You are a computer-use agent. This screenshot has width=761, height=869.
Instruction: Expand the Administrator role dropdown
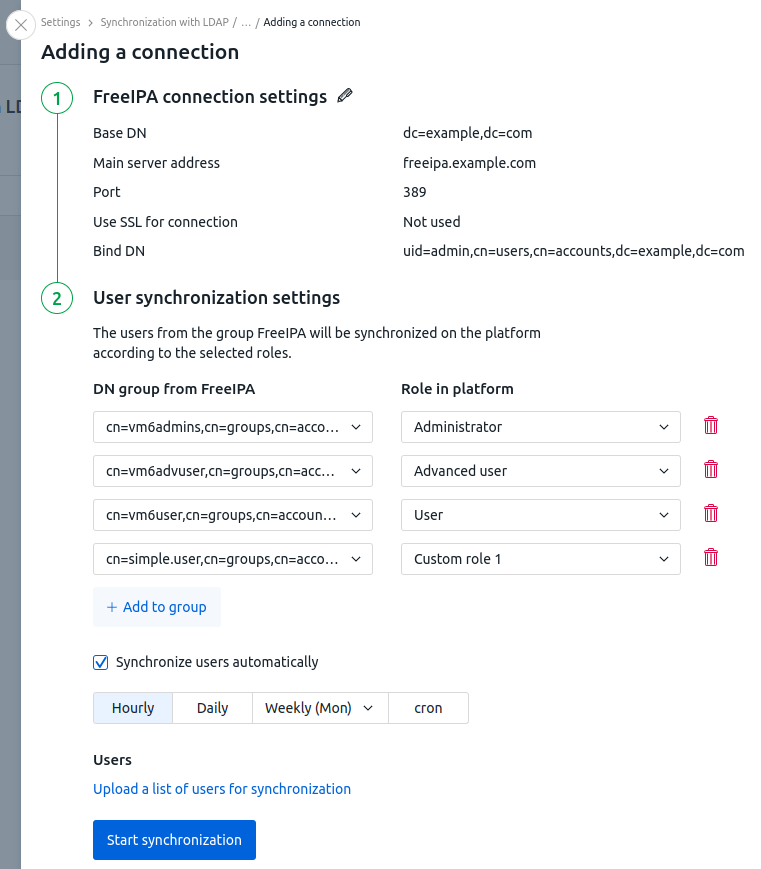[540, 427]
